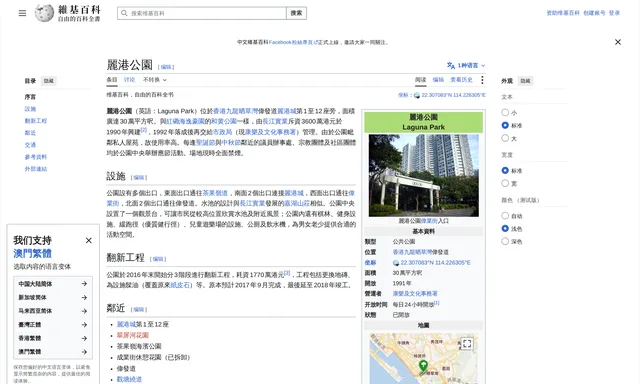Viewport: 640px width, 384px height.
Task: Jump to 鄰近 in contents
Action: pos(30,133)
